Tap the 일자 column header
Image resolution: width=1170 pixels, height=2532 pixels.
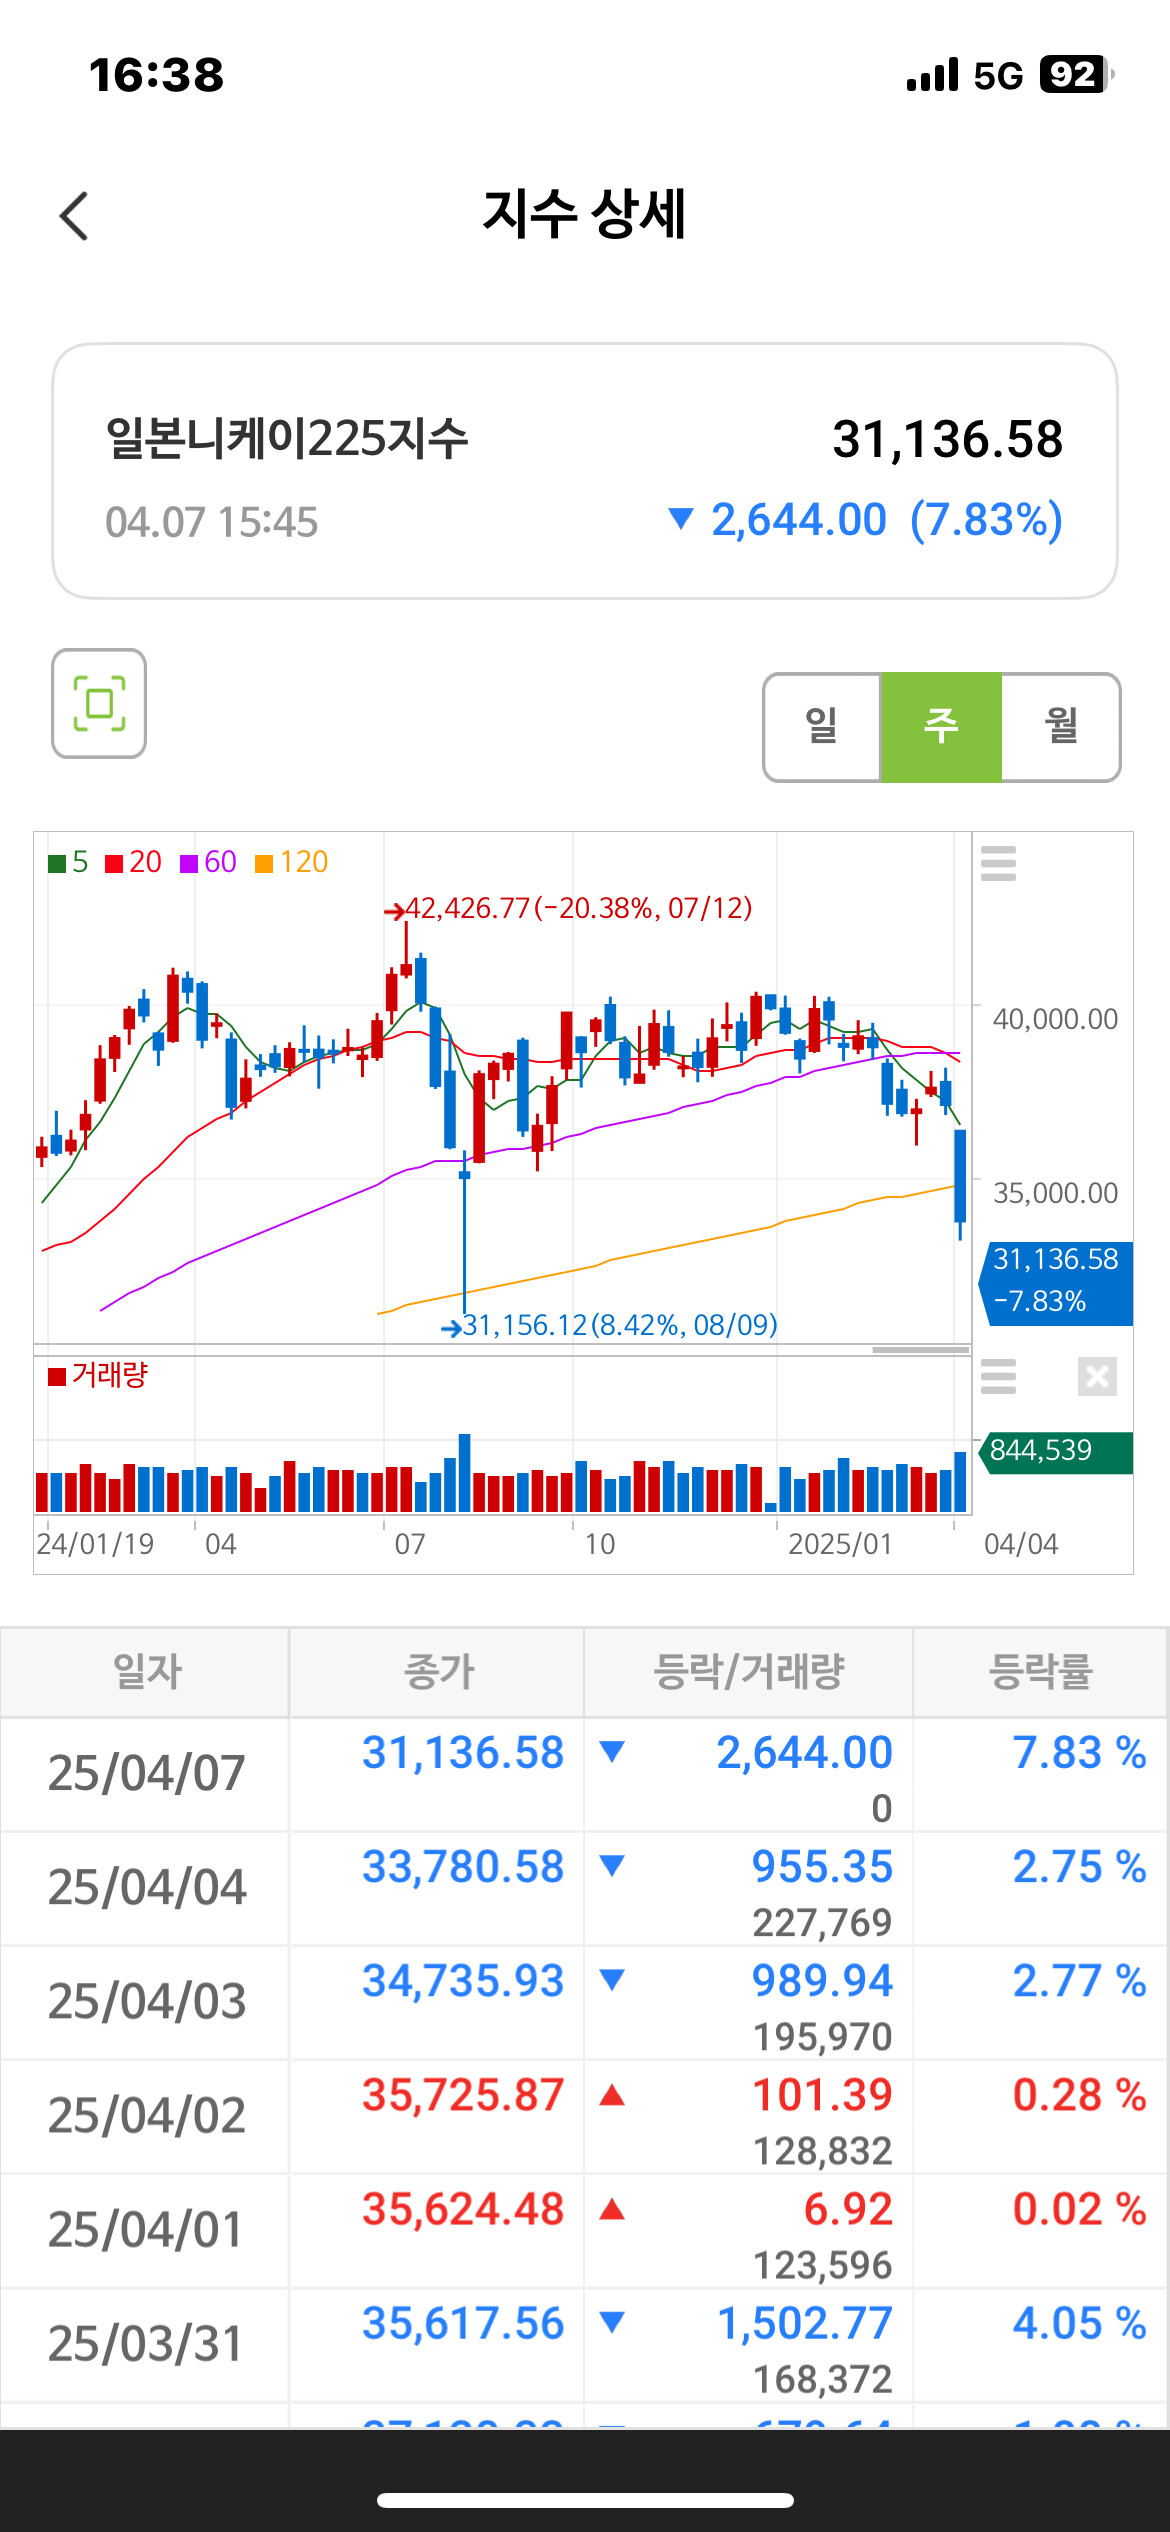tap(146, 1671)
